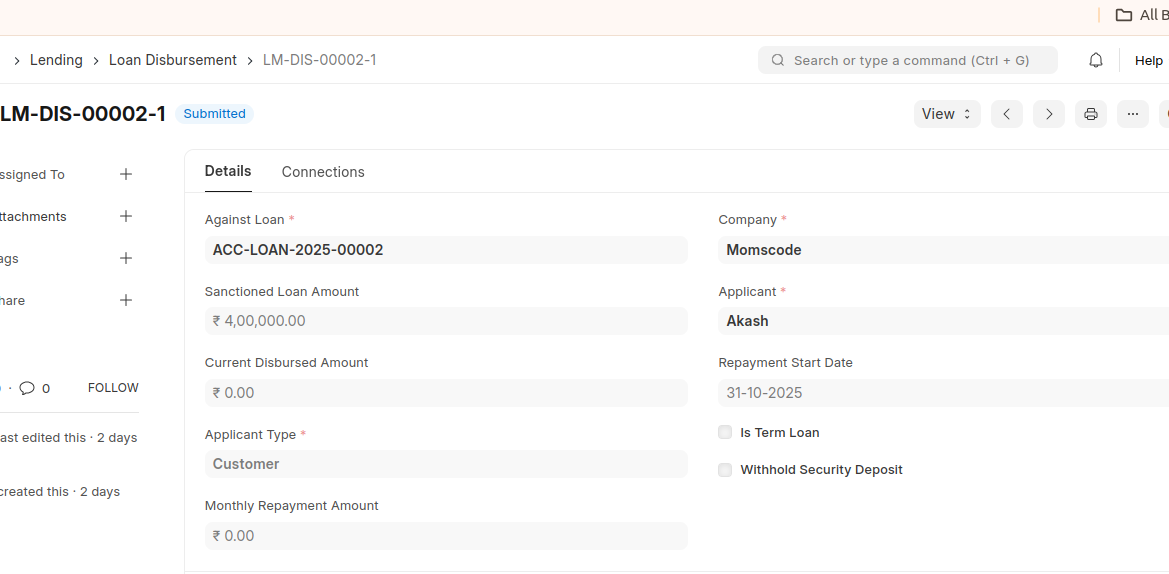
Task: Open the Help menu
Action: [1148, 60]
